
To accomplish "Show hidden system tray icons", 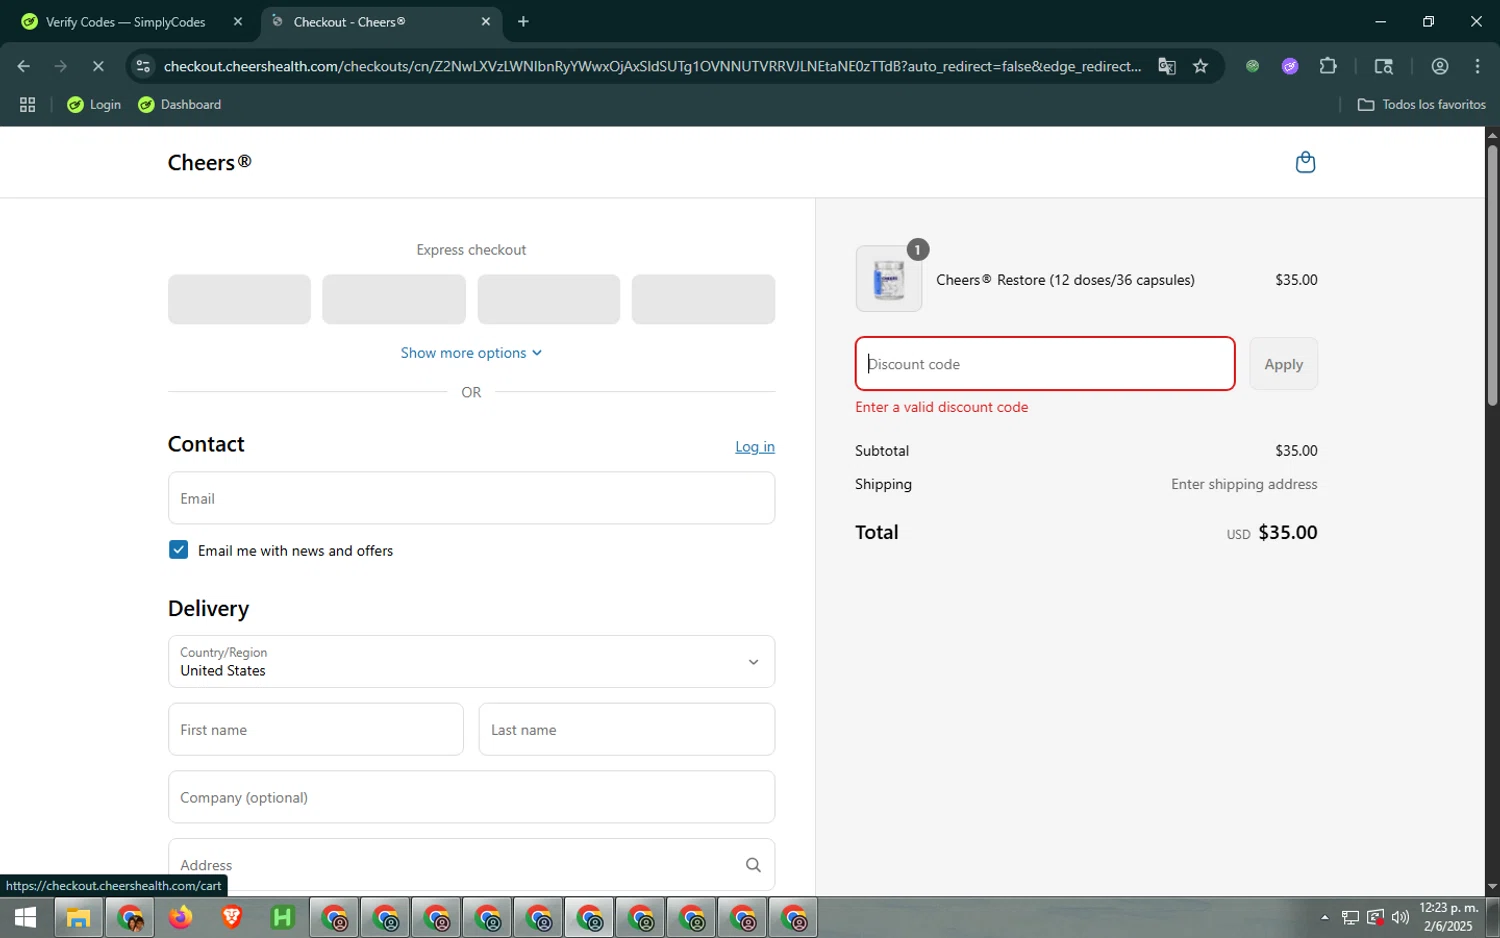I will coord(1324,917).
